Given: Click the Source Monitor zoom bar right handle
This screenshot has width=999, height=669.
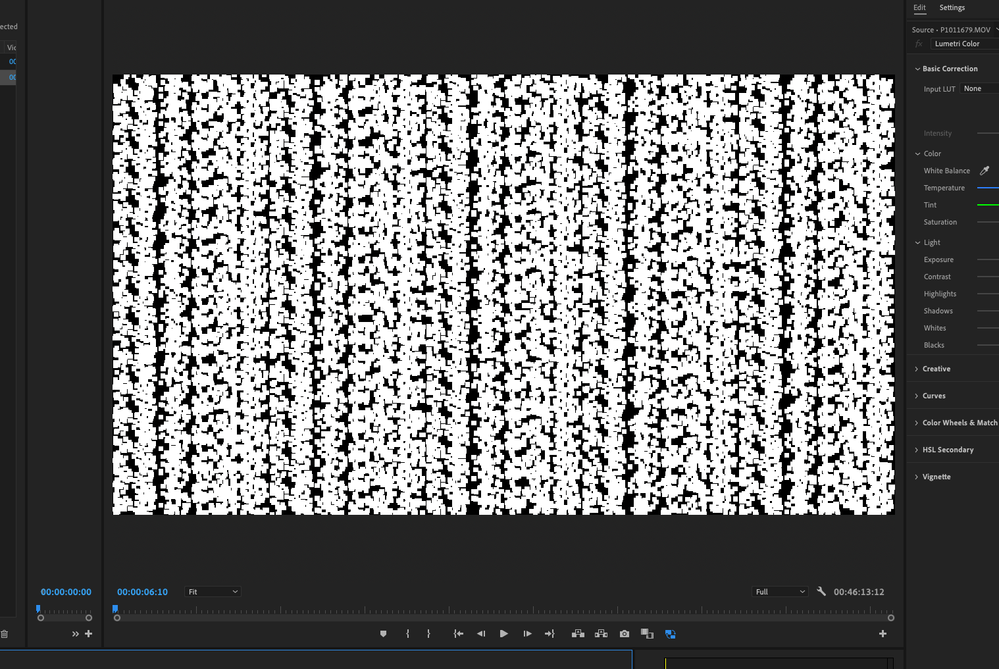Looking at the screenshot, I should coord(89,618).
